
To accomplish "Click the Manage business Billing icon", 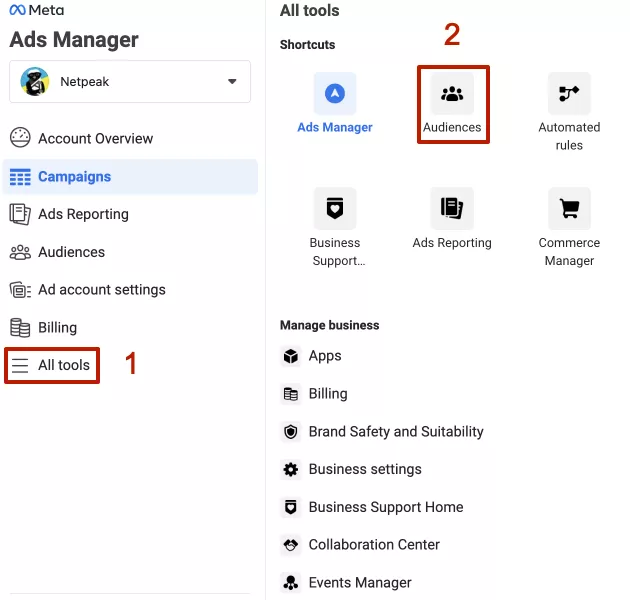I will (290, 394).
